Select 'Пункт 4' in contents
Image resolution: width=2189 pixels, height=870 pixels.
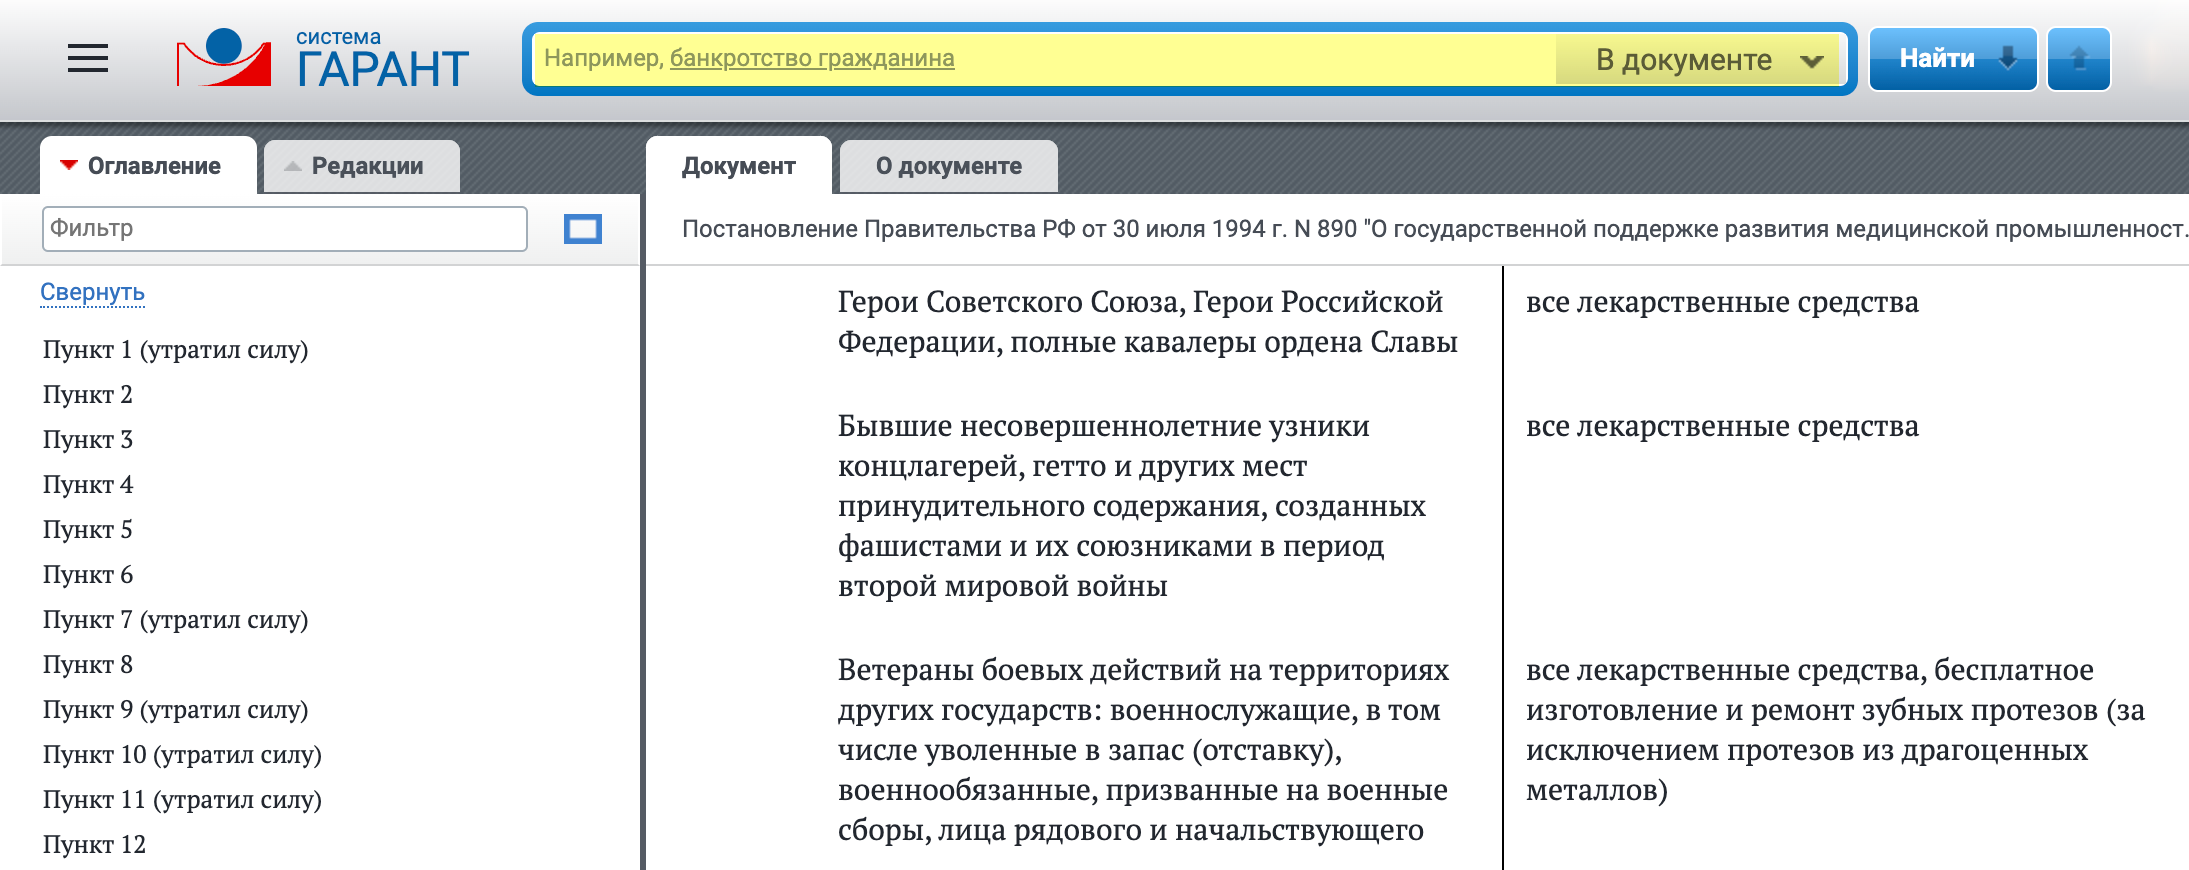[x=87, y=485]
